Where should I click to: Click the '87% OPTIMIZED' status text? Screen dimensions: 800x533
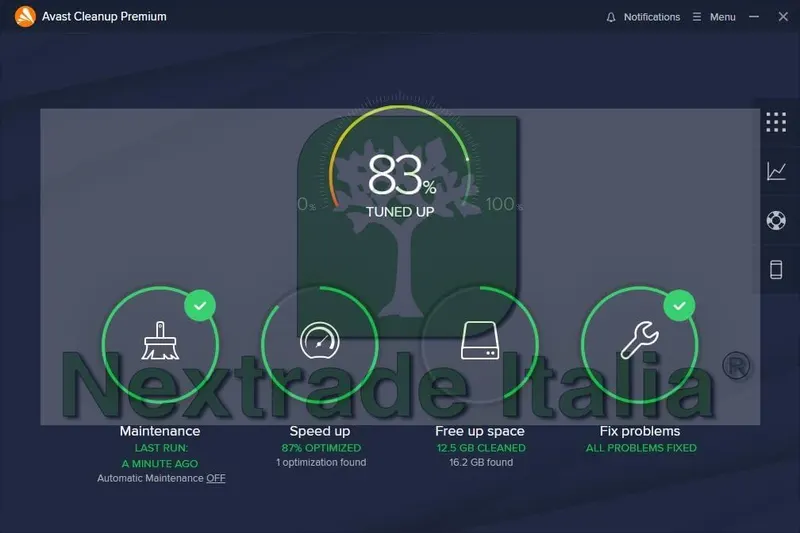tap(321, 448)
